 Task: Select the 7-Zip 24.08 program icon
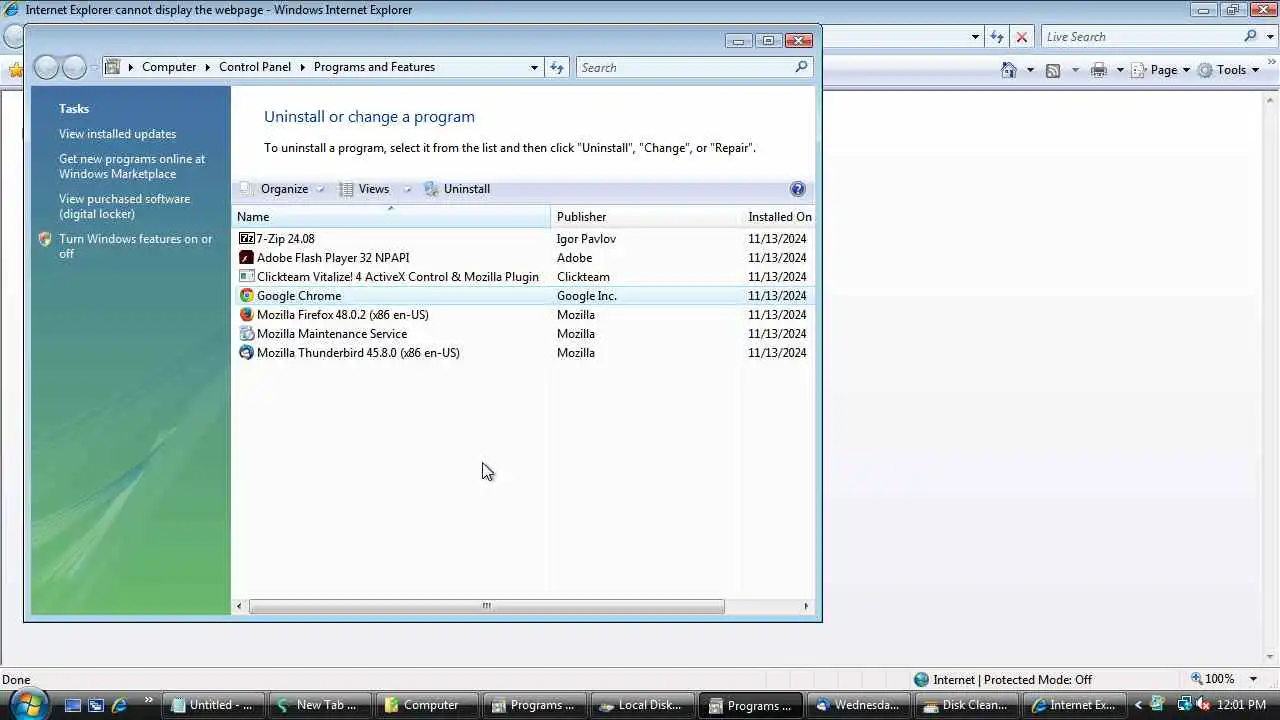coord(247,239)
